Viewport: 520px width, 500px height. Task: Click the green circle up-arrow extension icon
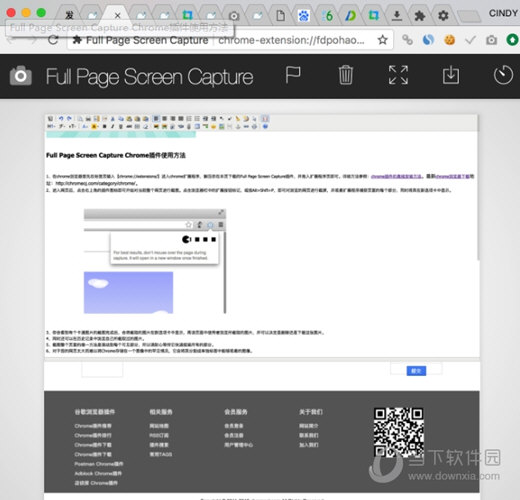[x=512, y=40]
